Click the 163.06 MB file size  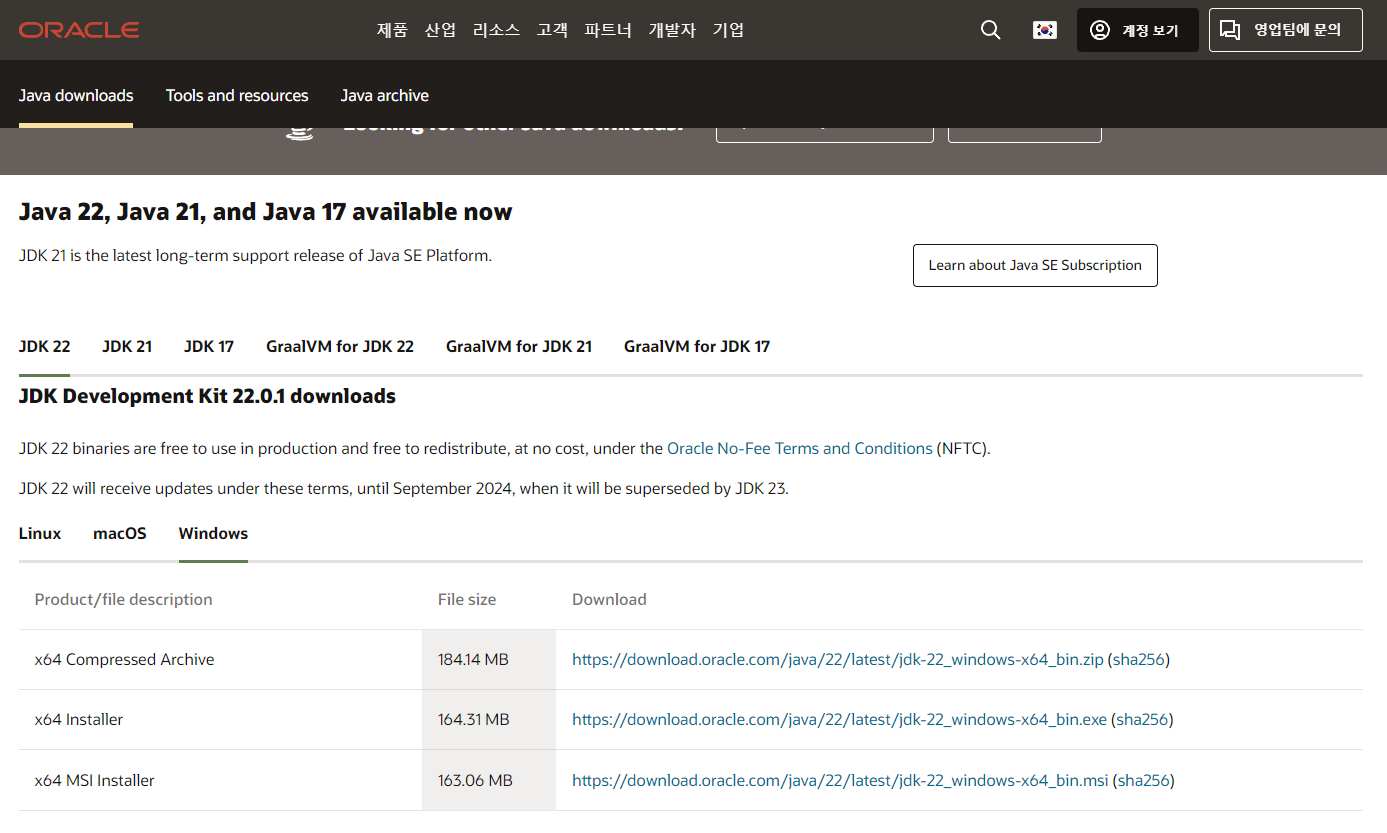(475, 780)
